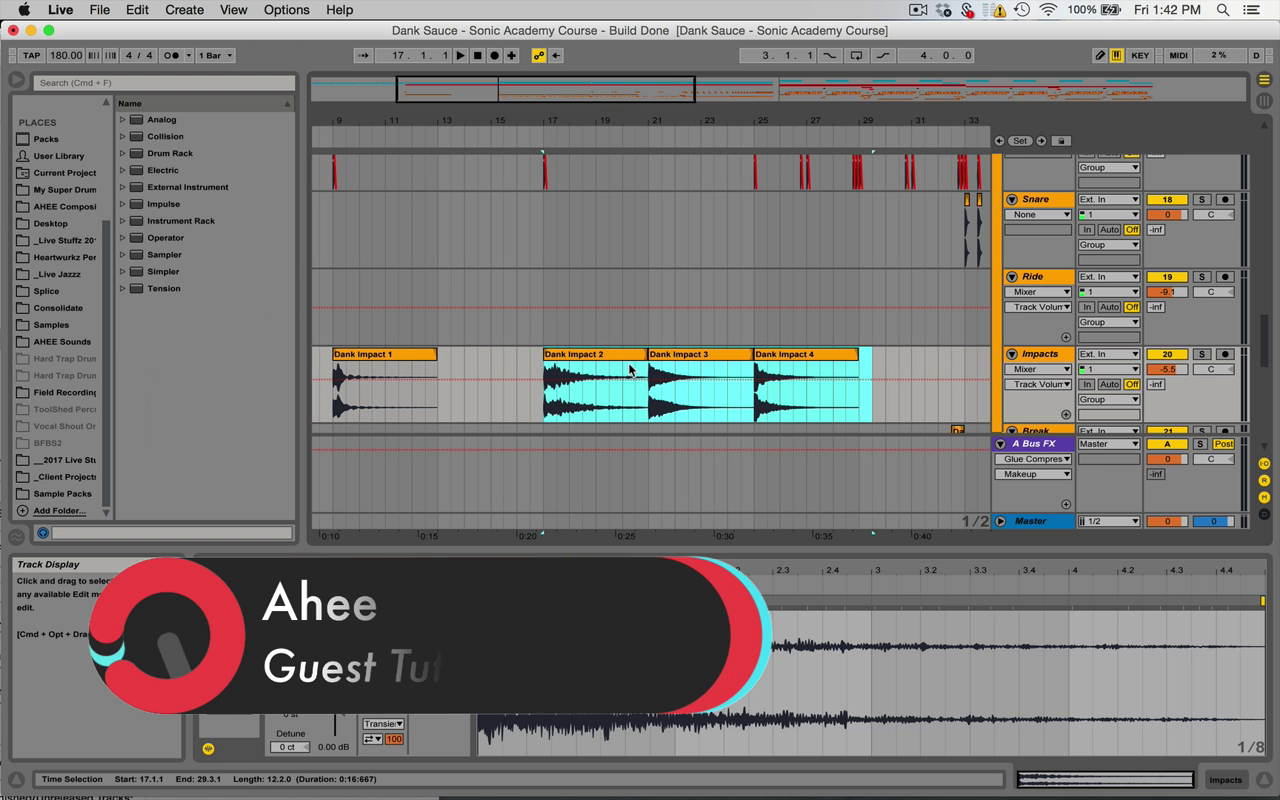Click the transport Play button

[461, 56]
